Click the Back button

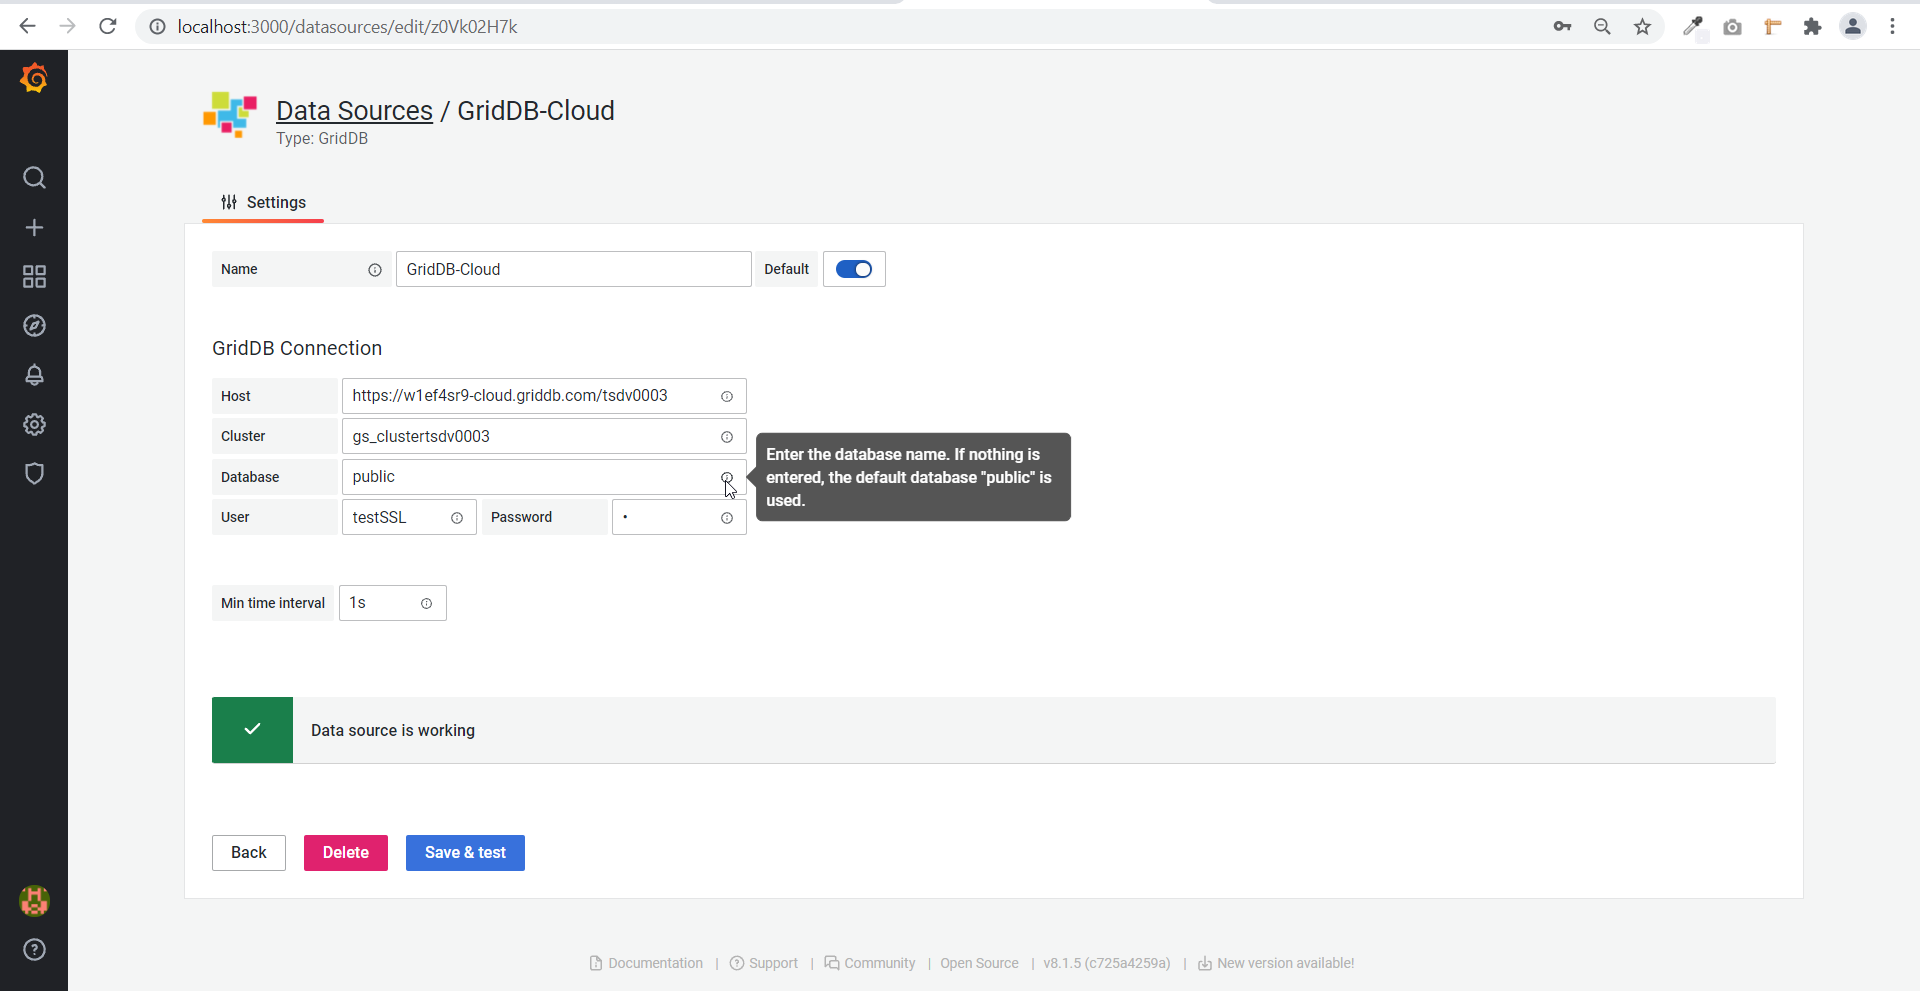pyautogui.click(x=249, y=853)
